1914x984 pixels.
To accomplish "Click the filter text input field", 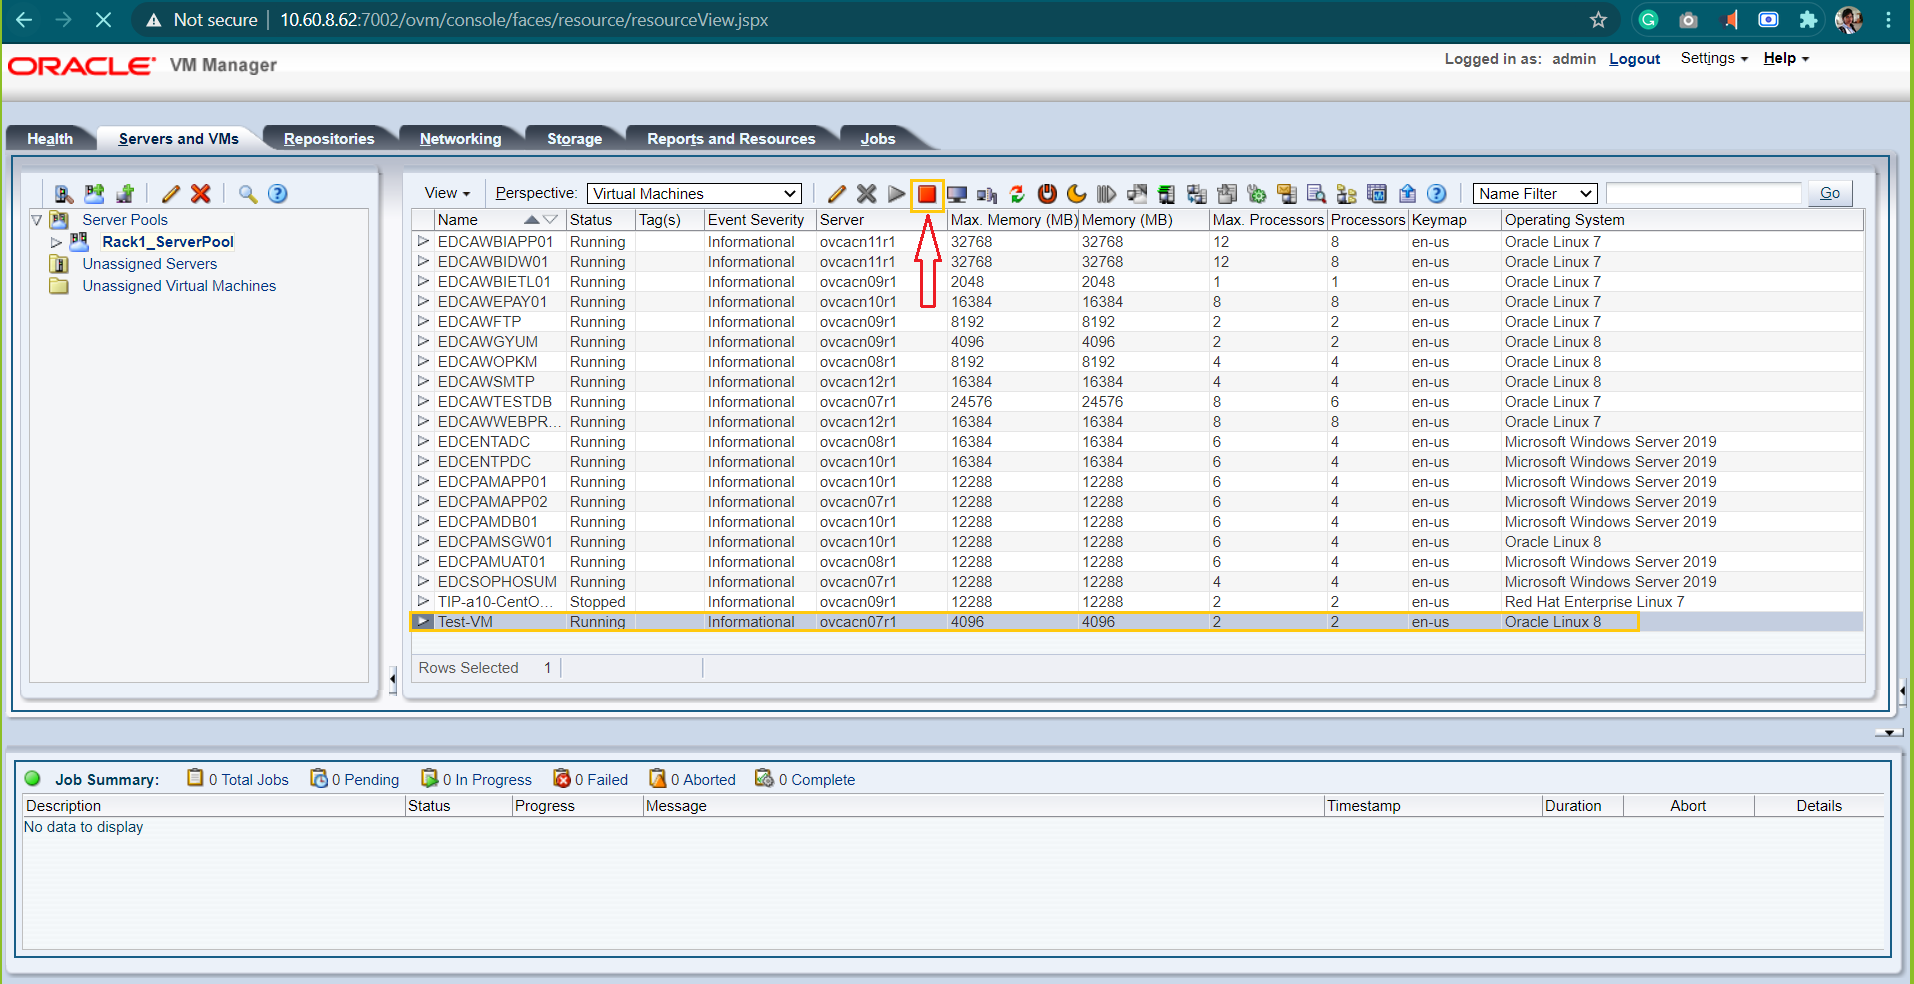I will pos(1704,194).
